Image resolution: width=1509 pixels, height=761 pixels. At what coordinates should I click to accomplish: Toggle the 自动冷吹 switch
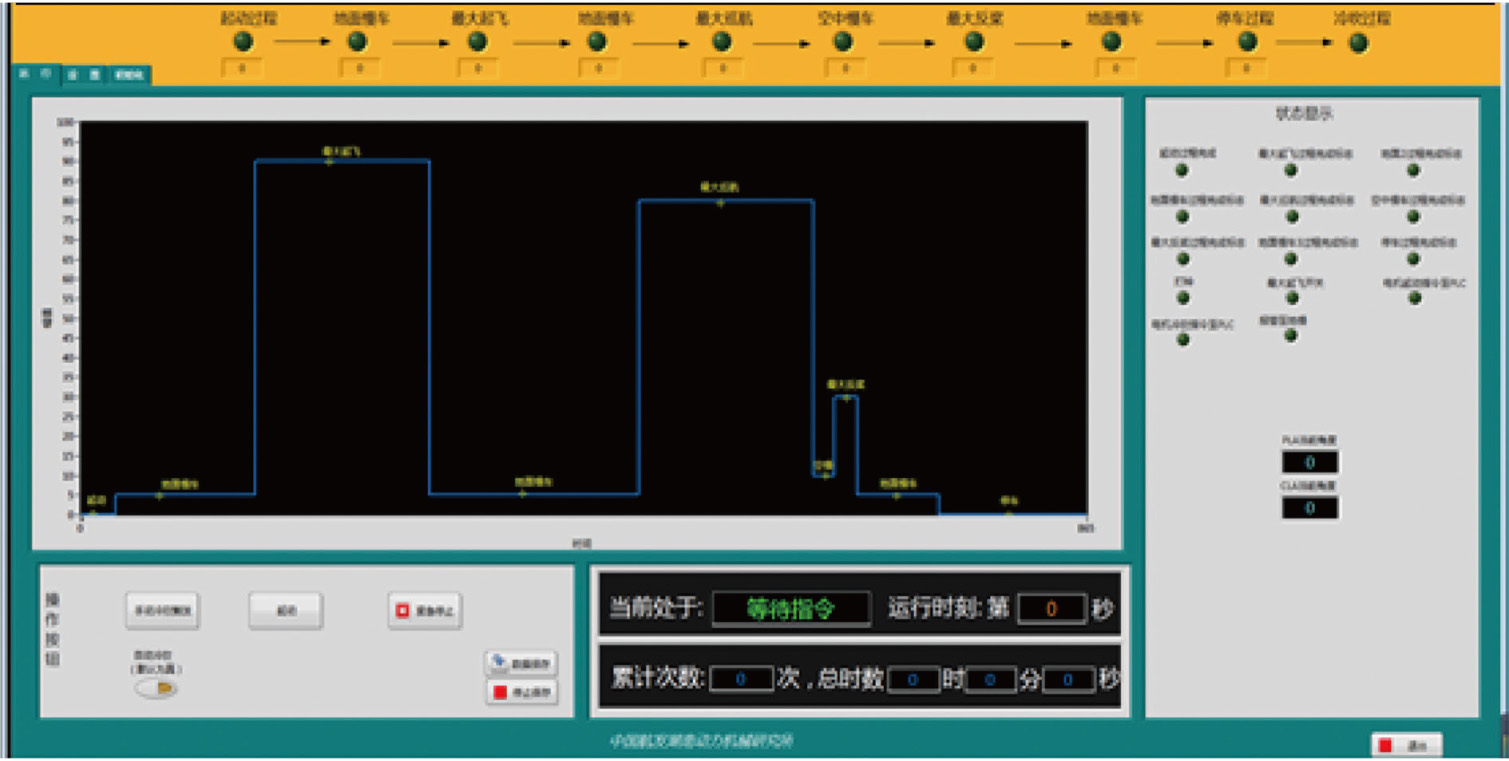[x=156, y=689]
